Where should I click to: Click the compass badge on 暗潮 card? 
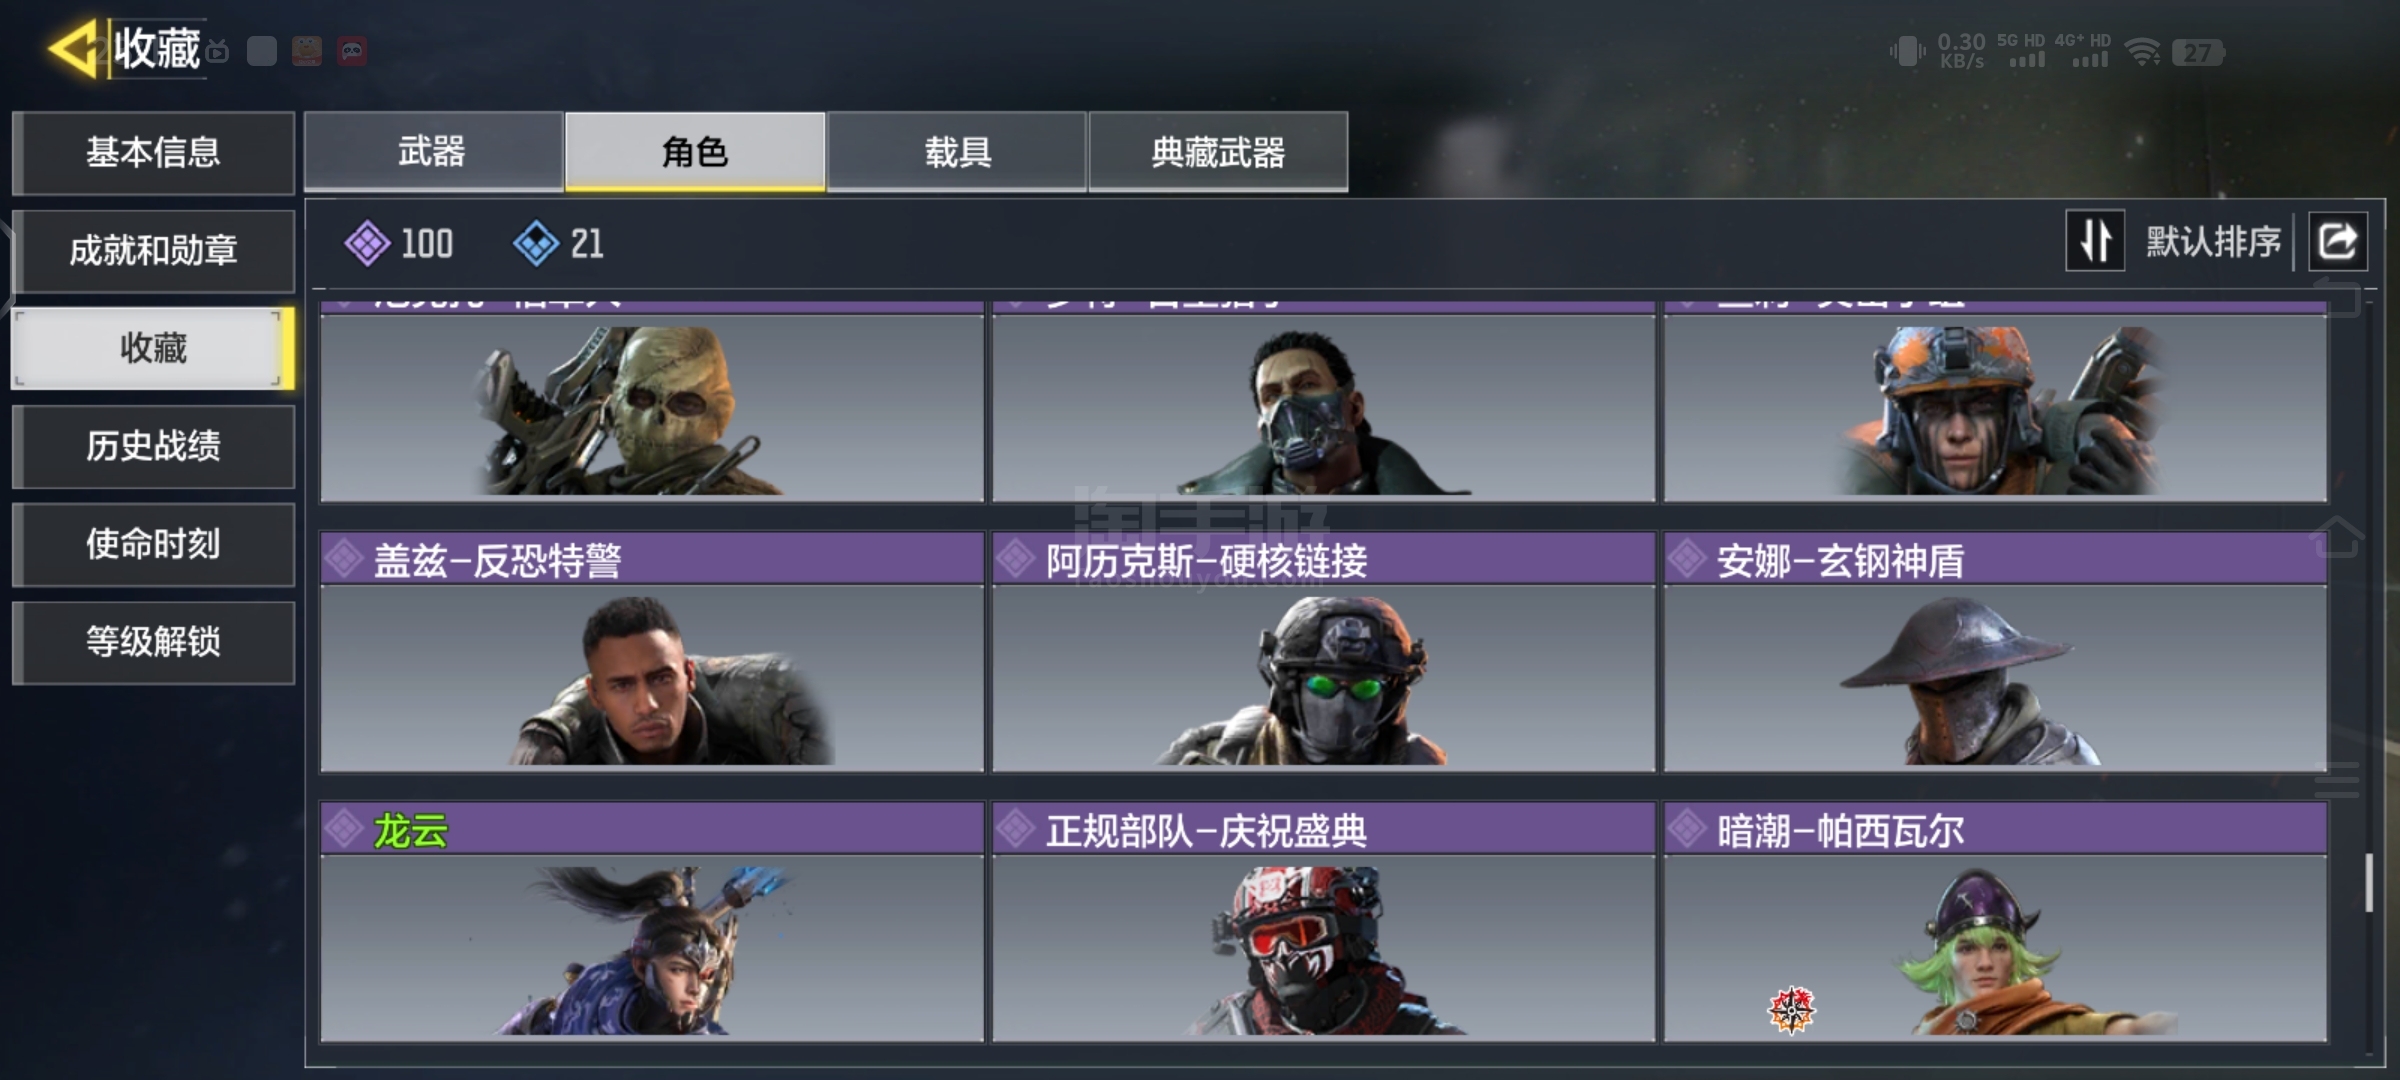click(x=1791, y=1010)
